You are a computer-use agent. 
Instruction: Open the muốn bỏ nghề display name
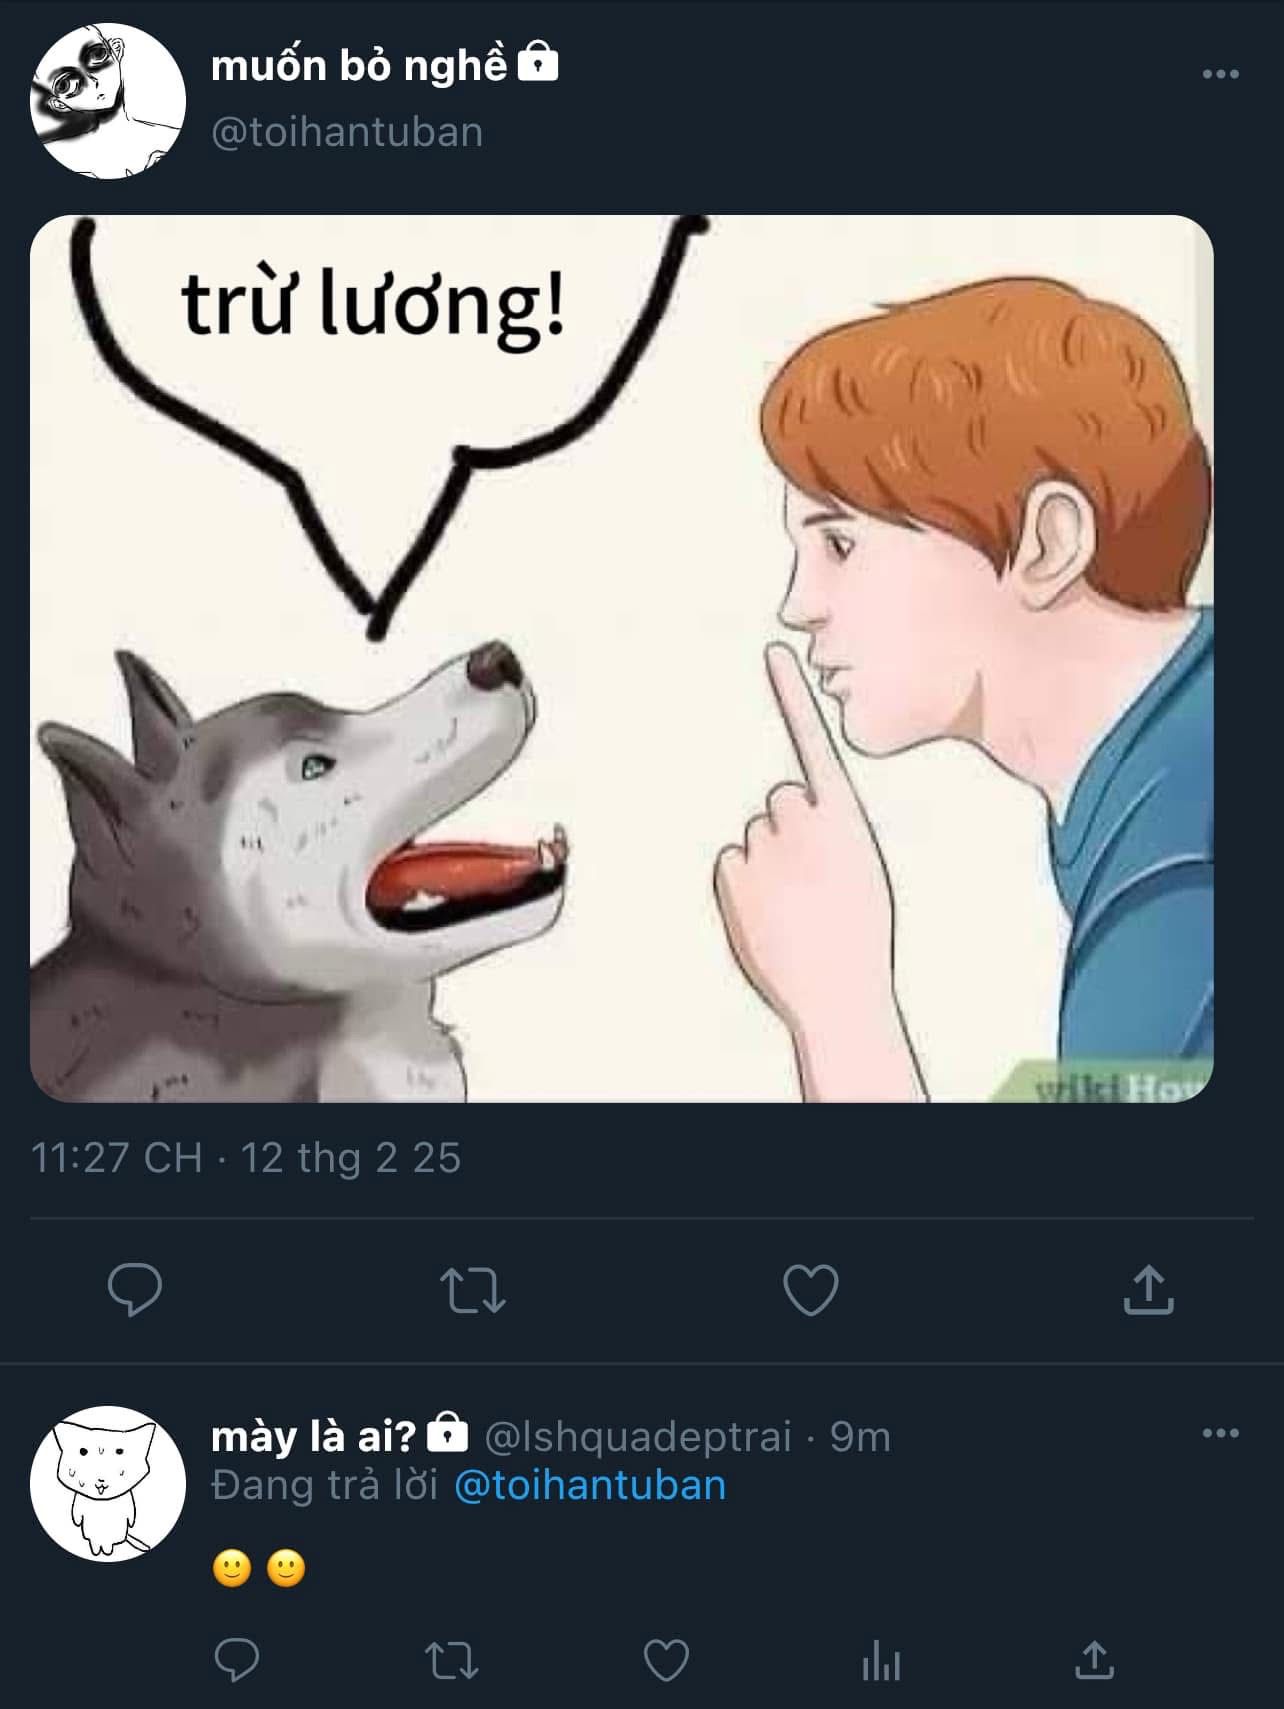pyautogui.click(x=359, y=66)
